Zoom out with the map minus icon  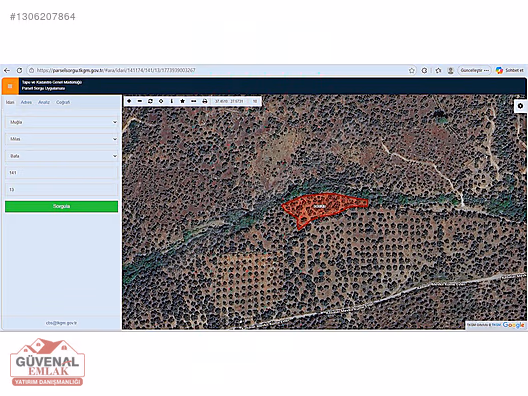(140, 101)
